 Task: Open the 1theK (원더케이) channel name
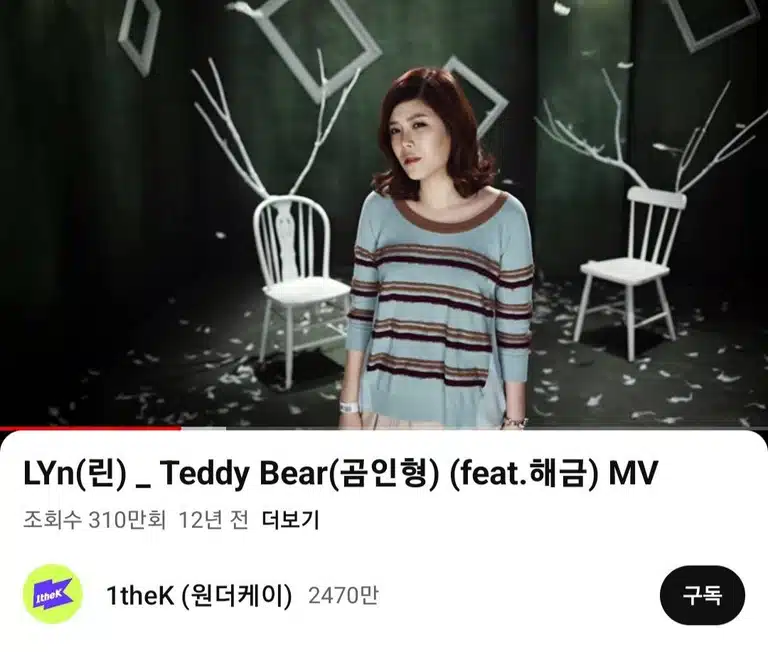click(x=199, y=596)
